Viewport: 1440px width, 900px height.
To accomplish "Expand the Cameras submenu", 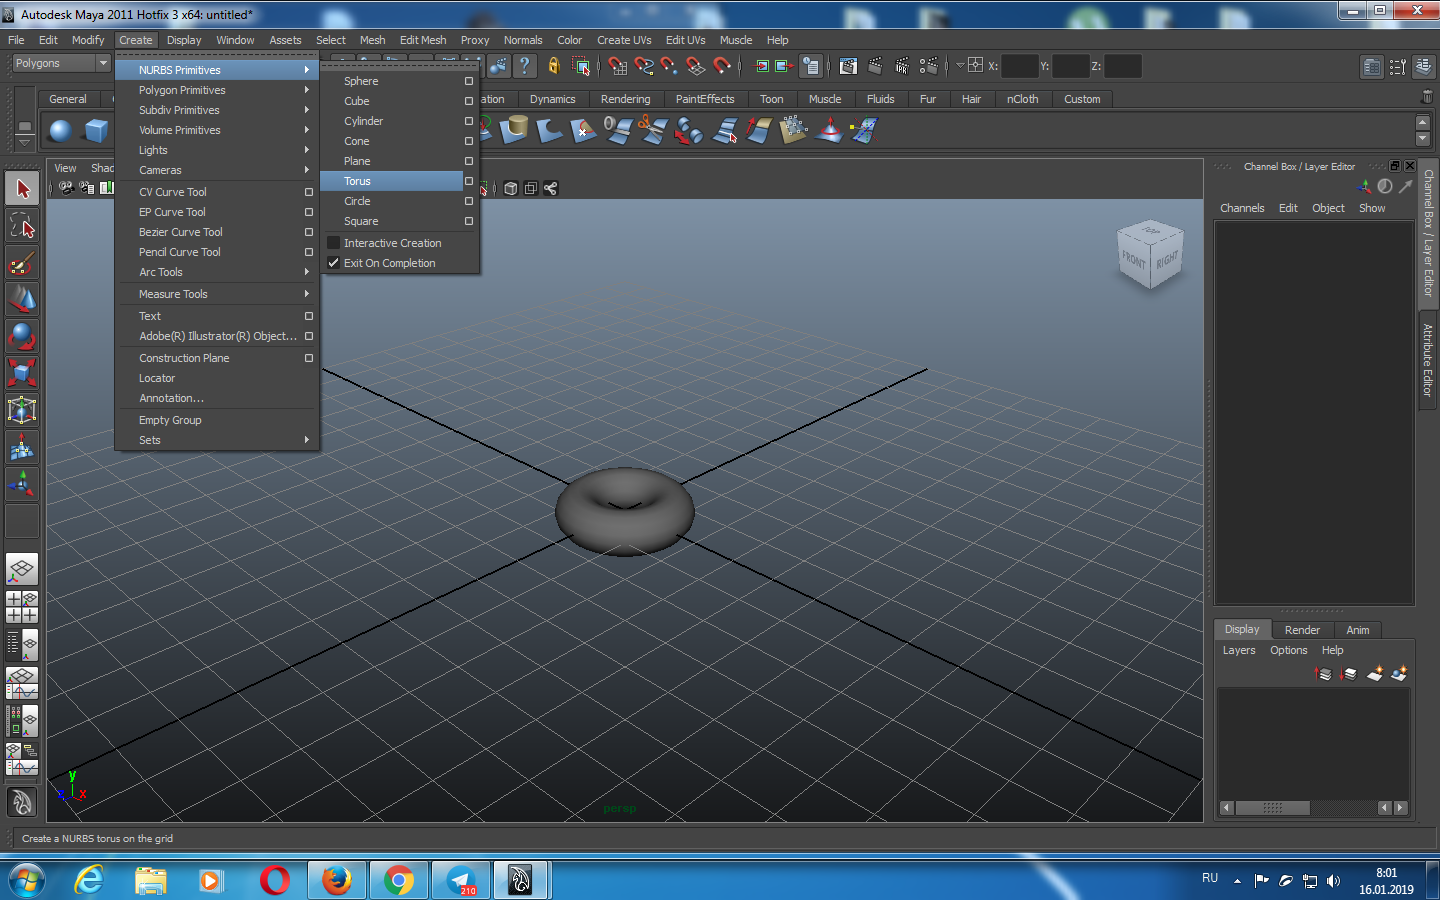I will point(217,170).
